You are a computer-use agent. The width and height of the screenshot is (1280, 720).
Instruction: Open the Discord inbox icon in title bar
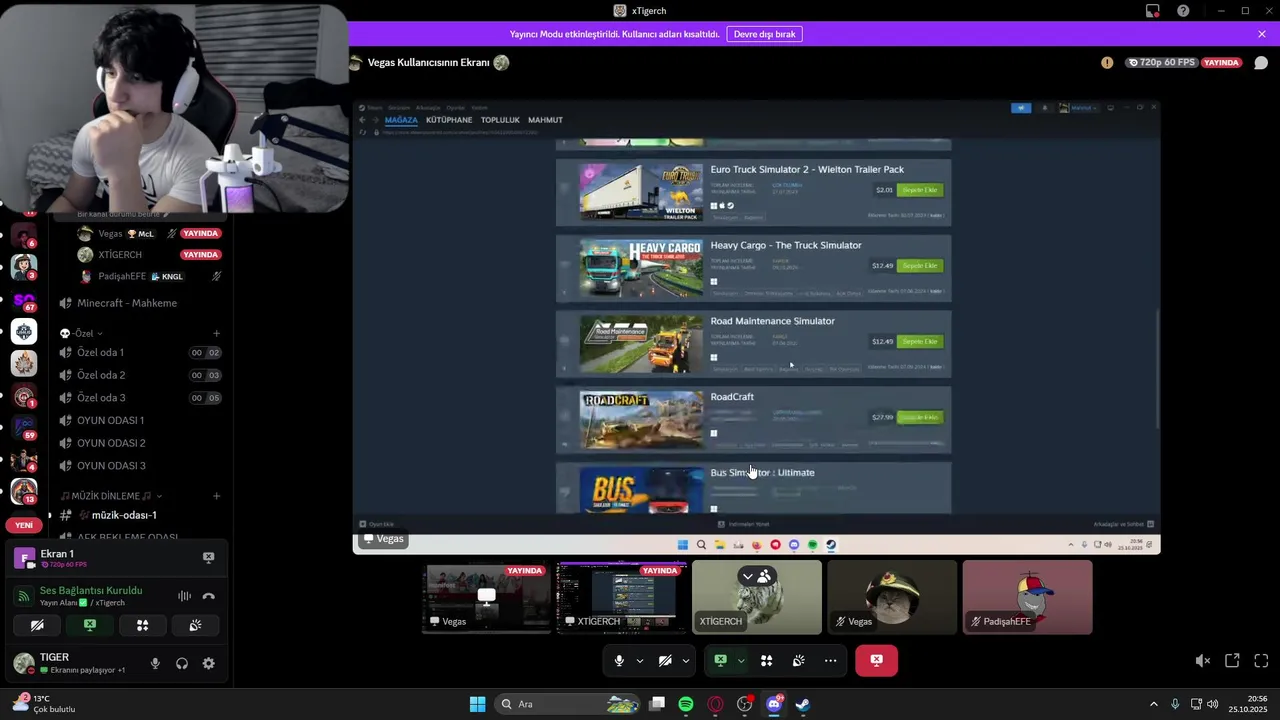(x=1153, y=11)
